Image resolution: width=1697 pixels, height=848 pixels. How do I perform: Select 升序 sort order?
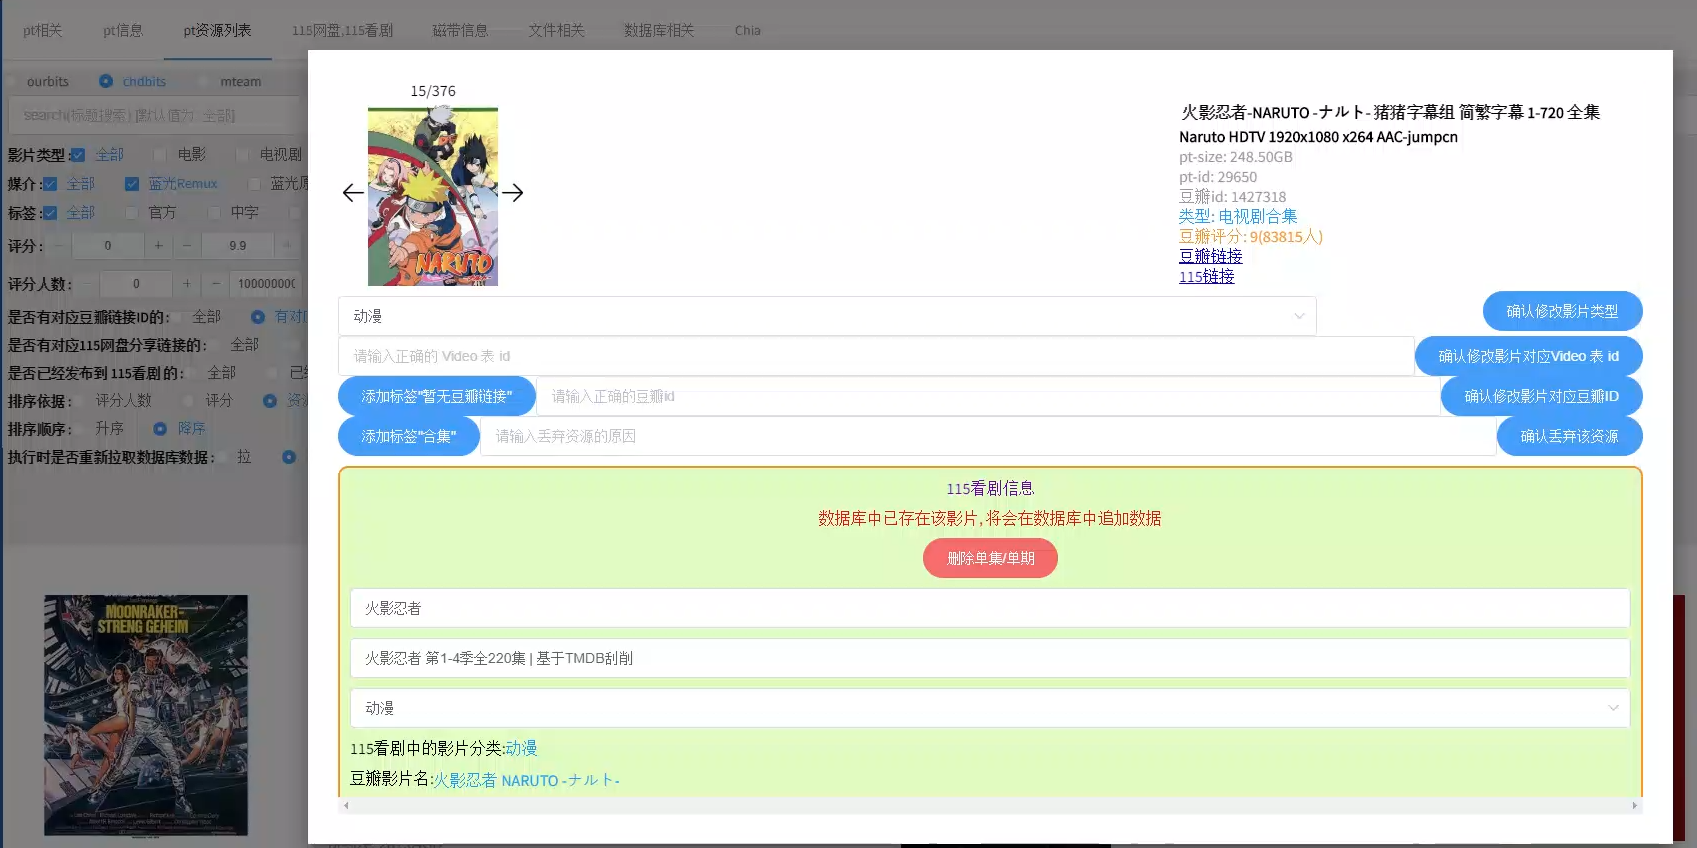click(101, 429)
